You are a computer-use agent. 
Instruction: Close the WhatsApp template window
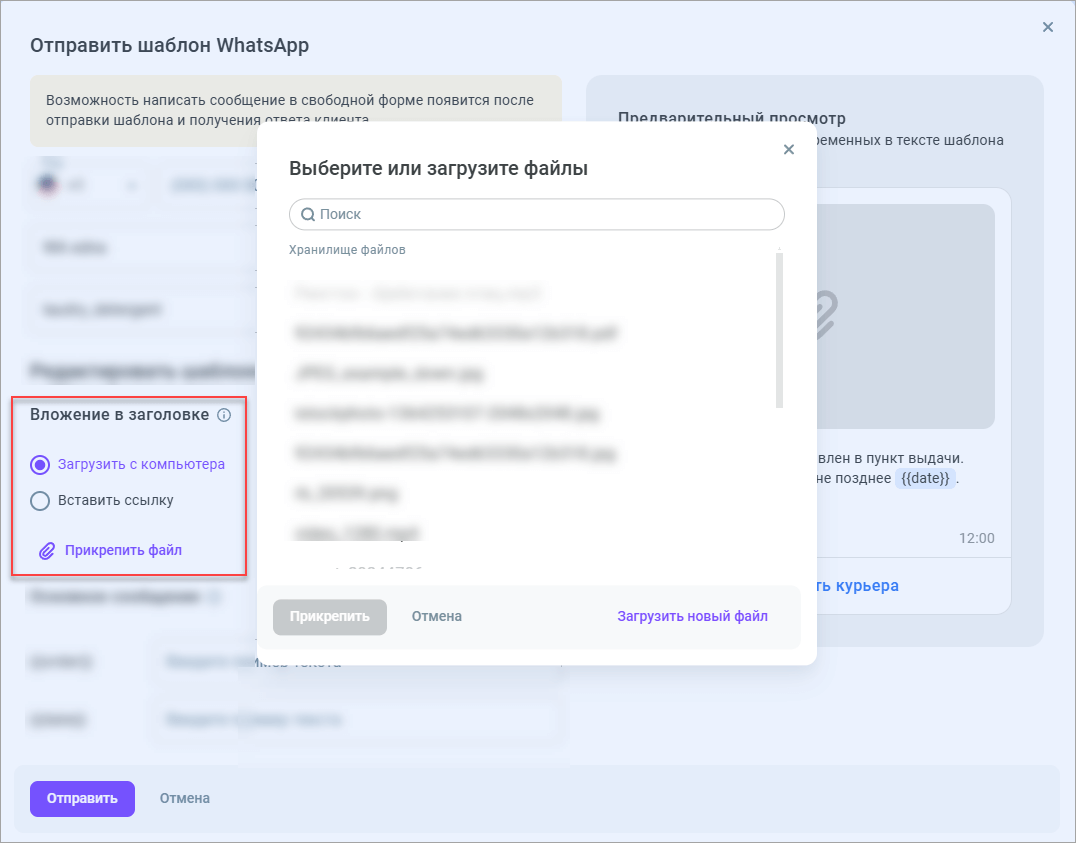(x=1047, y=27)
